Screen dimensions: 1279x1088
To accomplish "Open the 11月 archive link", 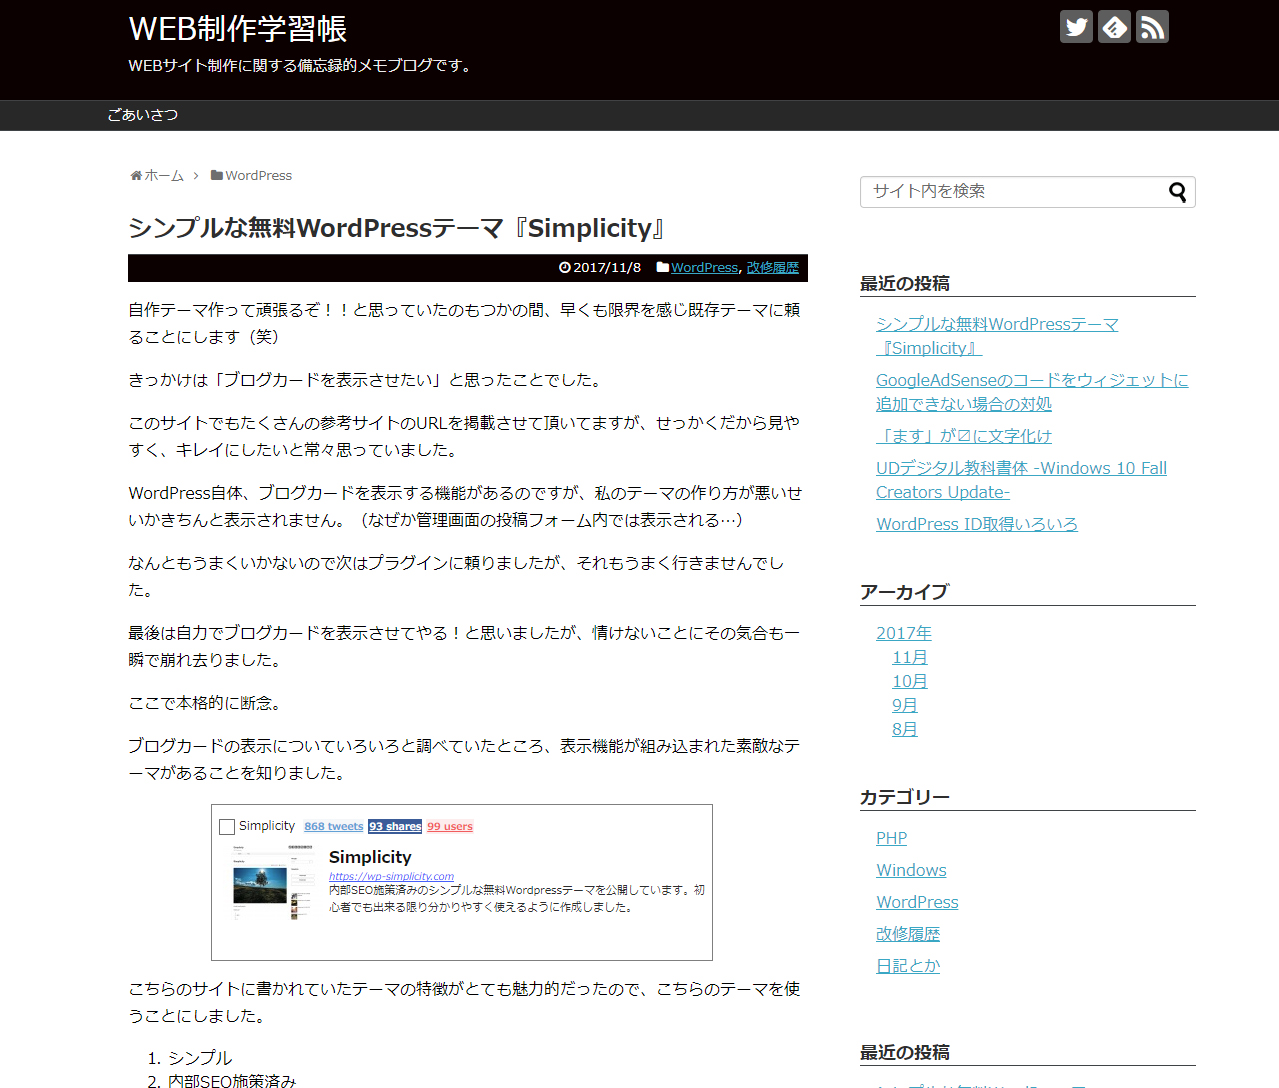I will click(909, 657).
